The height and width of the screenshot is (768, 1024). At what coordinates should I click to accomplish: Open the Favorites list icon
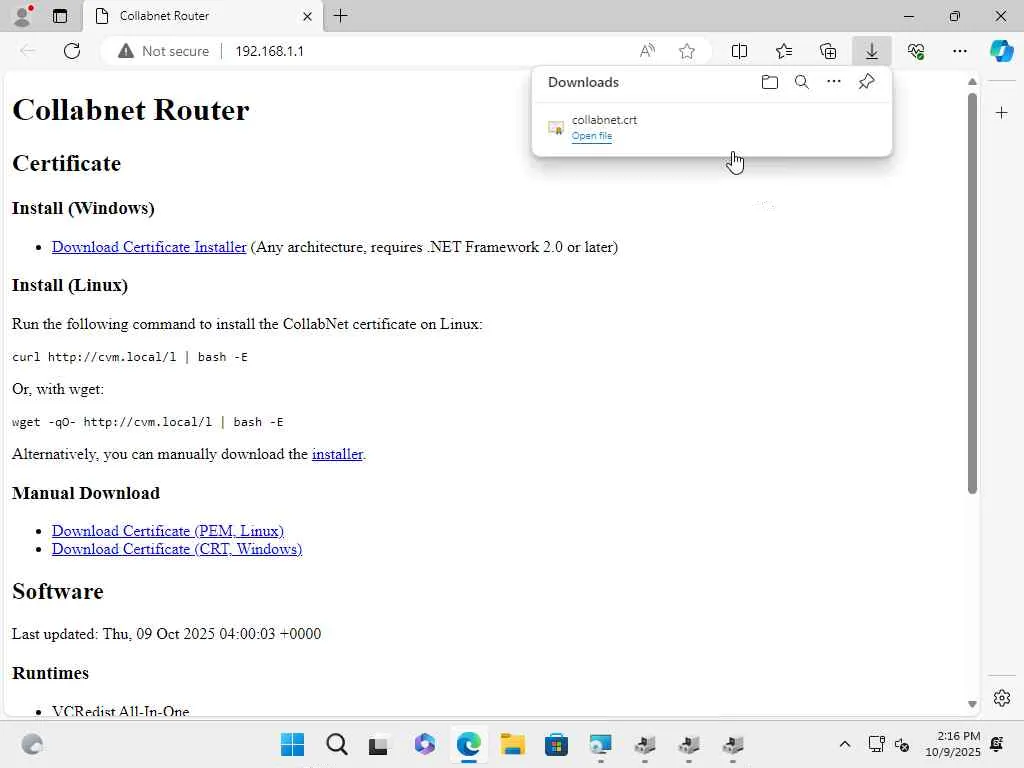point(784,51)
